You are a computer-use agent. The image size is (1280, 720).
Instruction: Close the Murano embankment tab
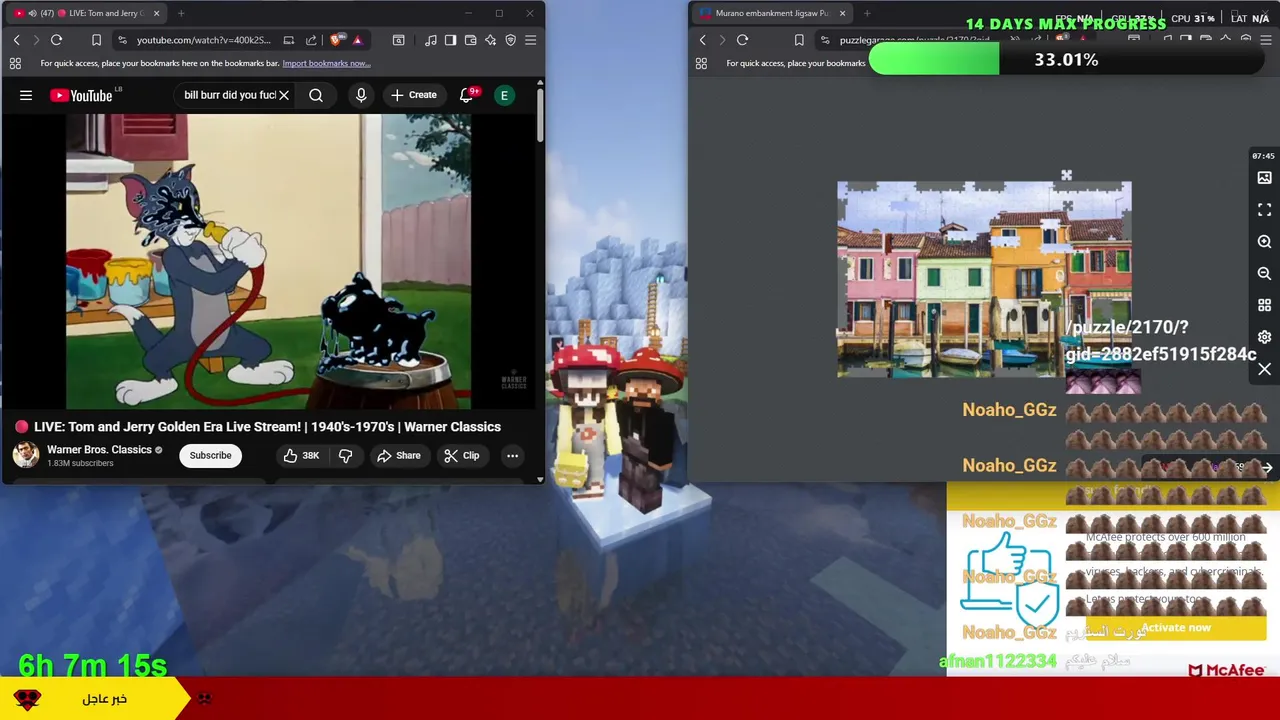coord(842,13)
